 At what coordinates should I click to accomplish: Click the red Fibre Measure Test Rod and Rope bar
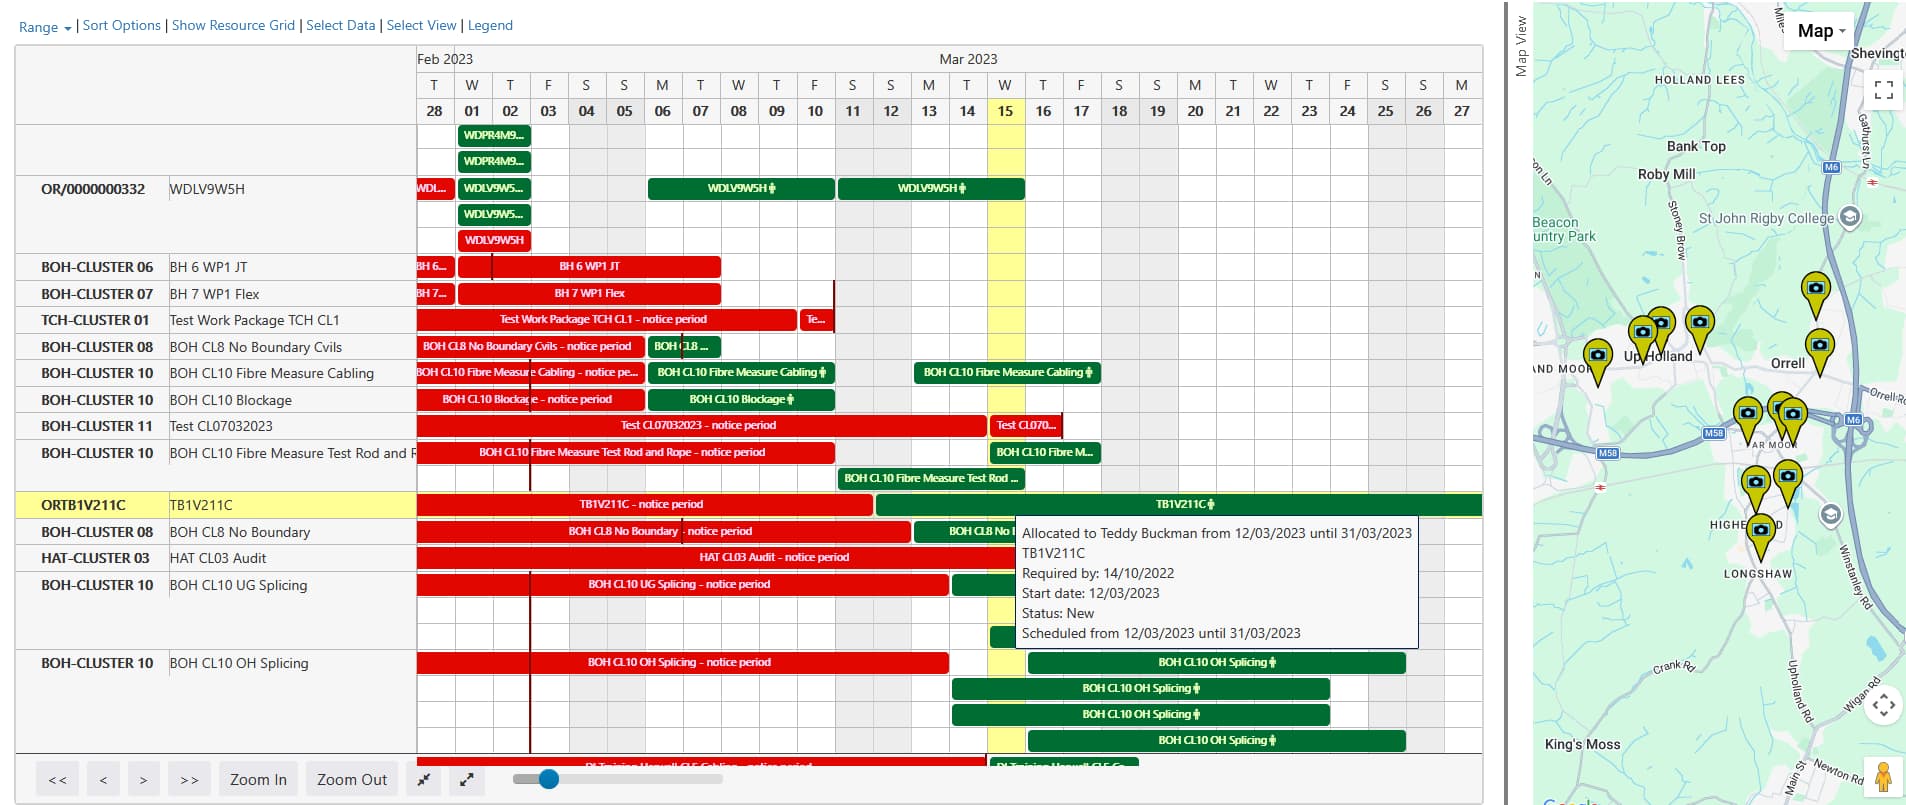[x=626, y=453]
